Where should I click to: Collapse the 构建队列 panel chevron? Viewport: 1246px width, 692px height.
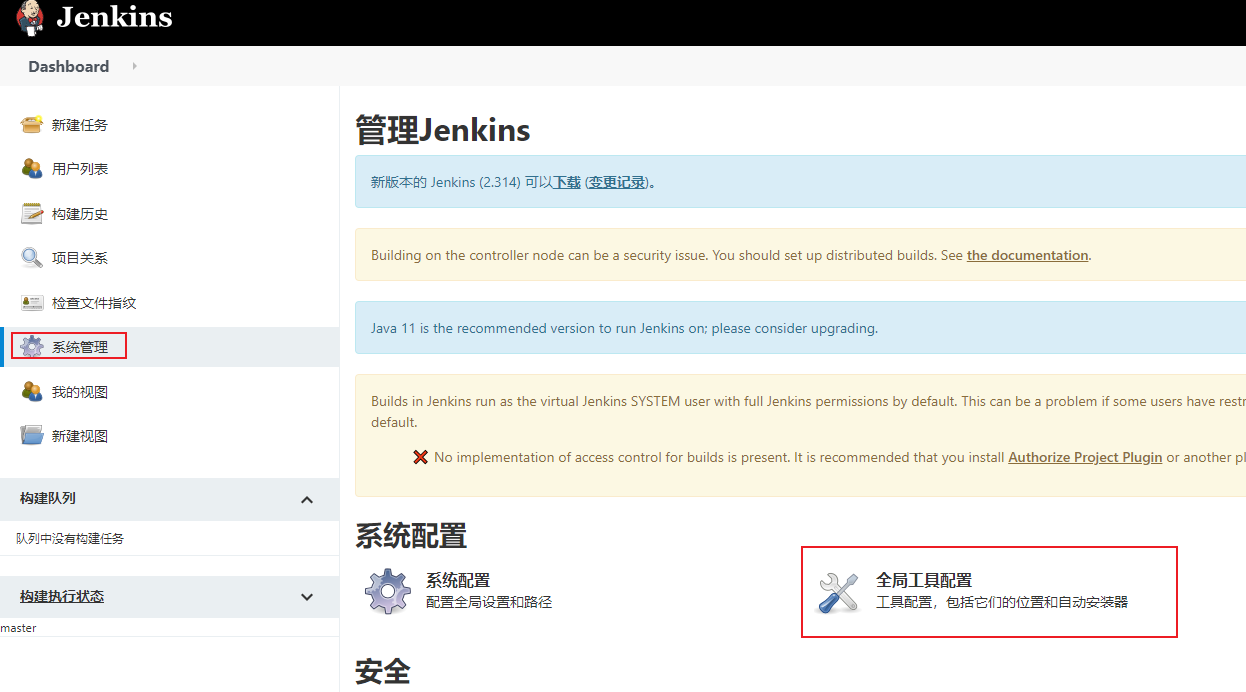pyautogui.click(x=307, y=500)
